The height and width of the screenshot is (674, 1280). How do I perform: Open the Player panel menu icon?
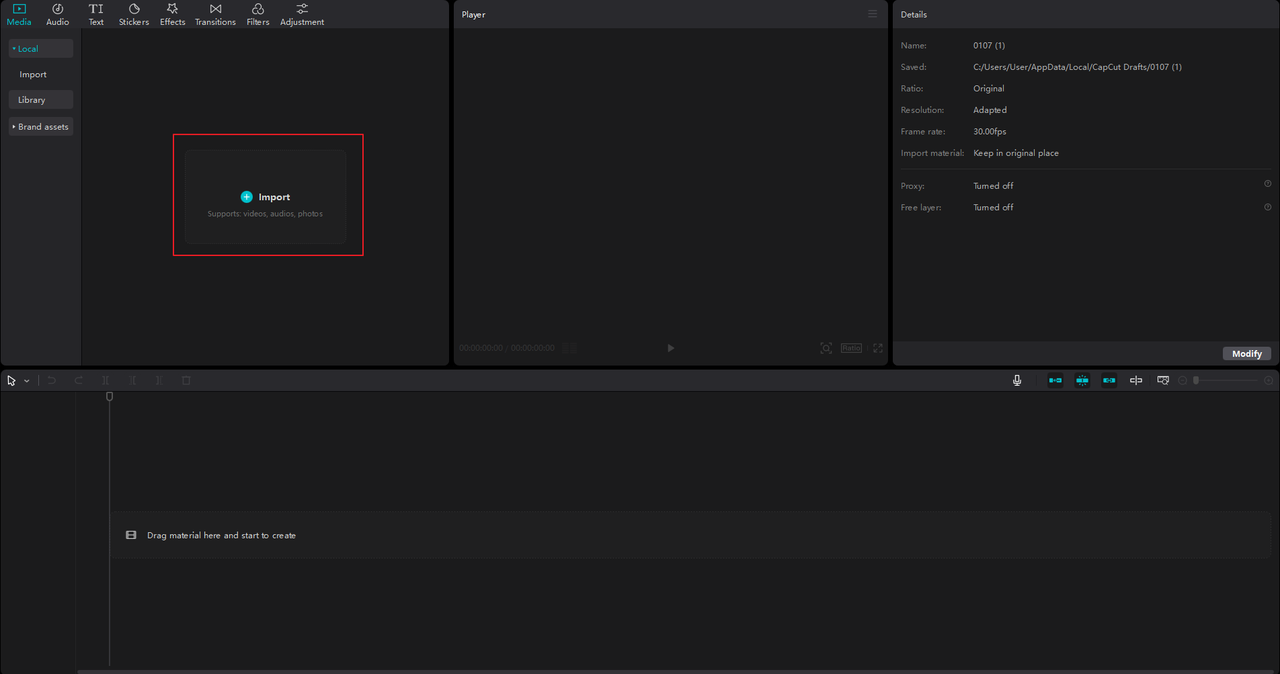(x=872, y=14)
